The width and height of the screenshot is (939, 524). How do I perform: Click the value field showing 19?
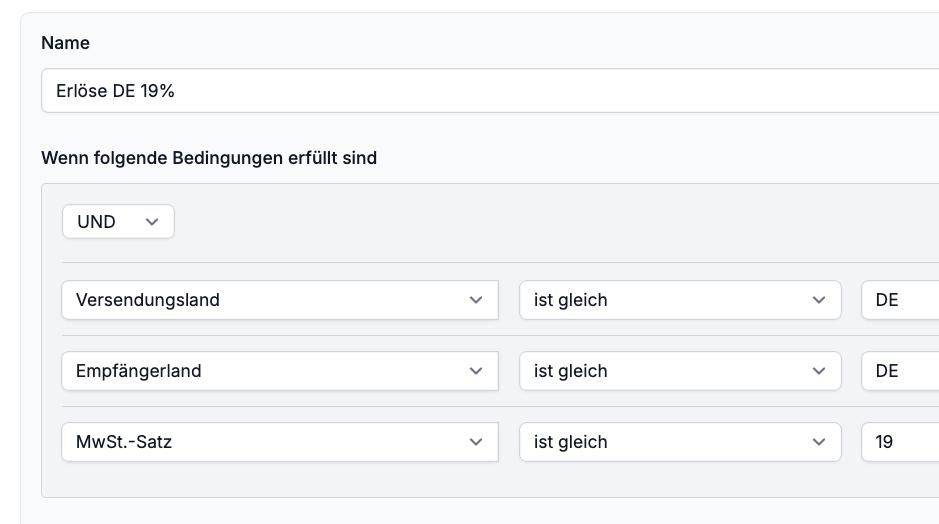[x=900, y=442]
